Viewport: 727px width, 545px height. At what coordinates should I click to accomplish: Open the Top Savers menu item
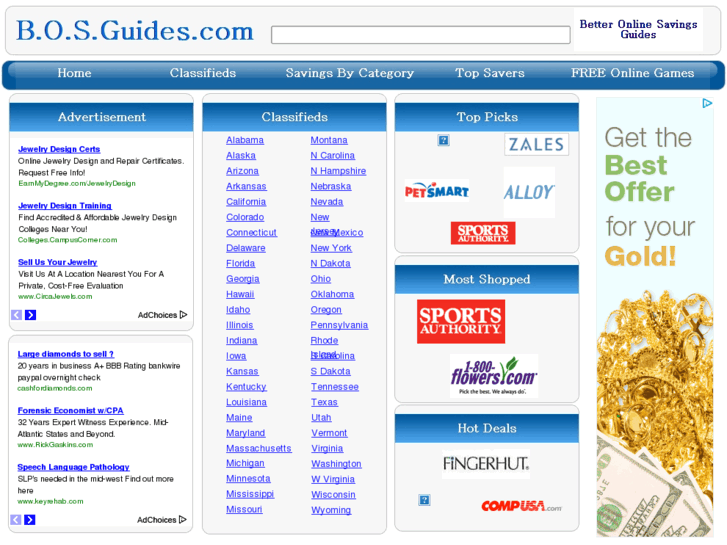490,73
